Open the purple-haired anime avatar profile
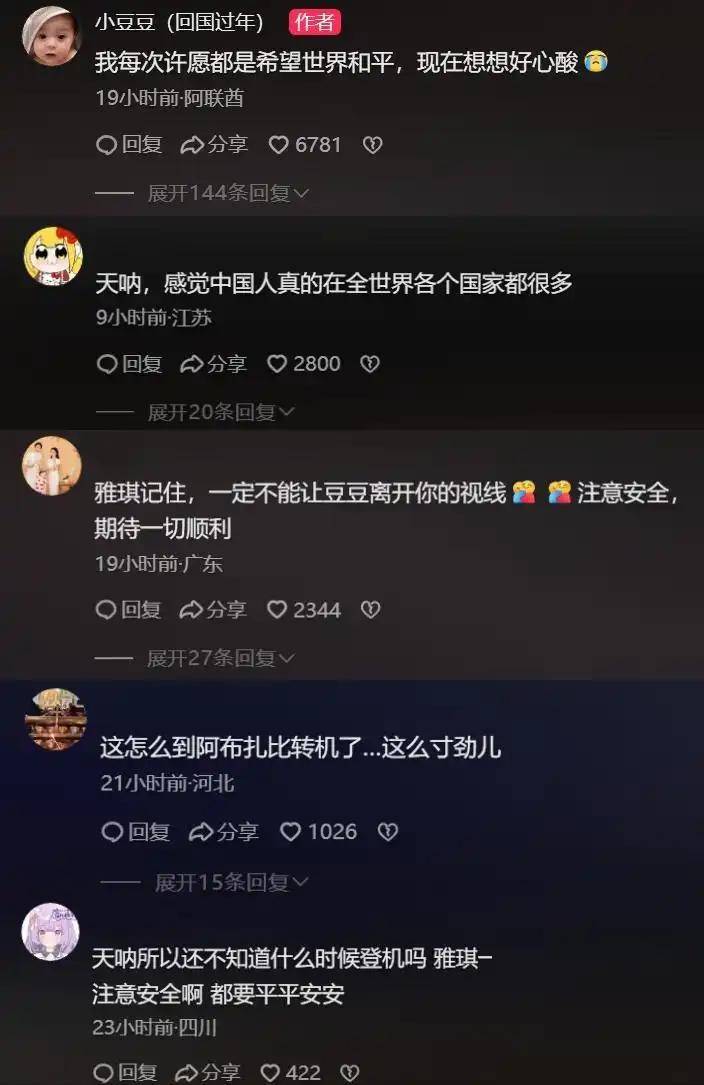Viewport: 704px width, 1085px height. 51,931
